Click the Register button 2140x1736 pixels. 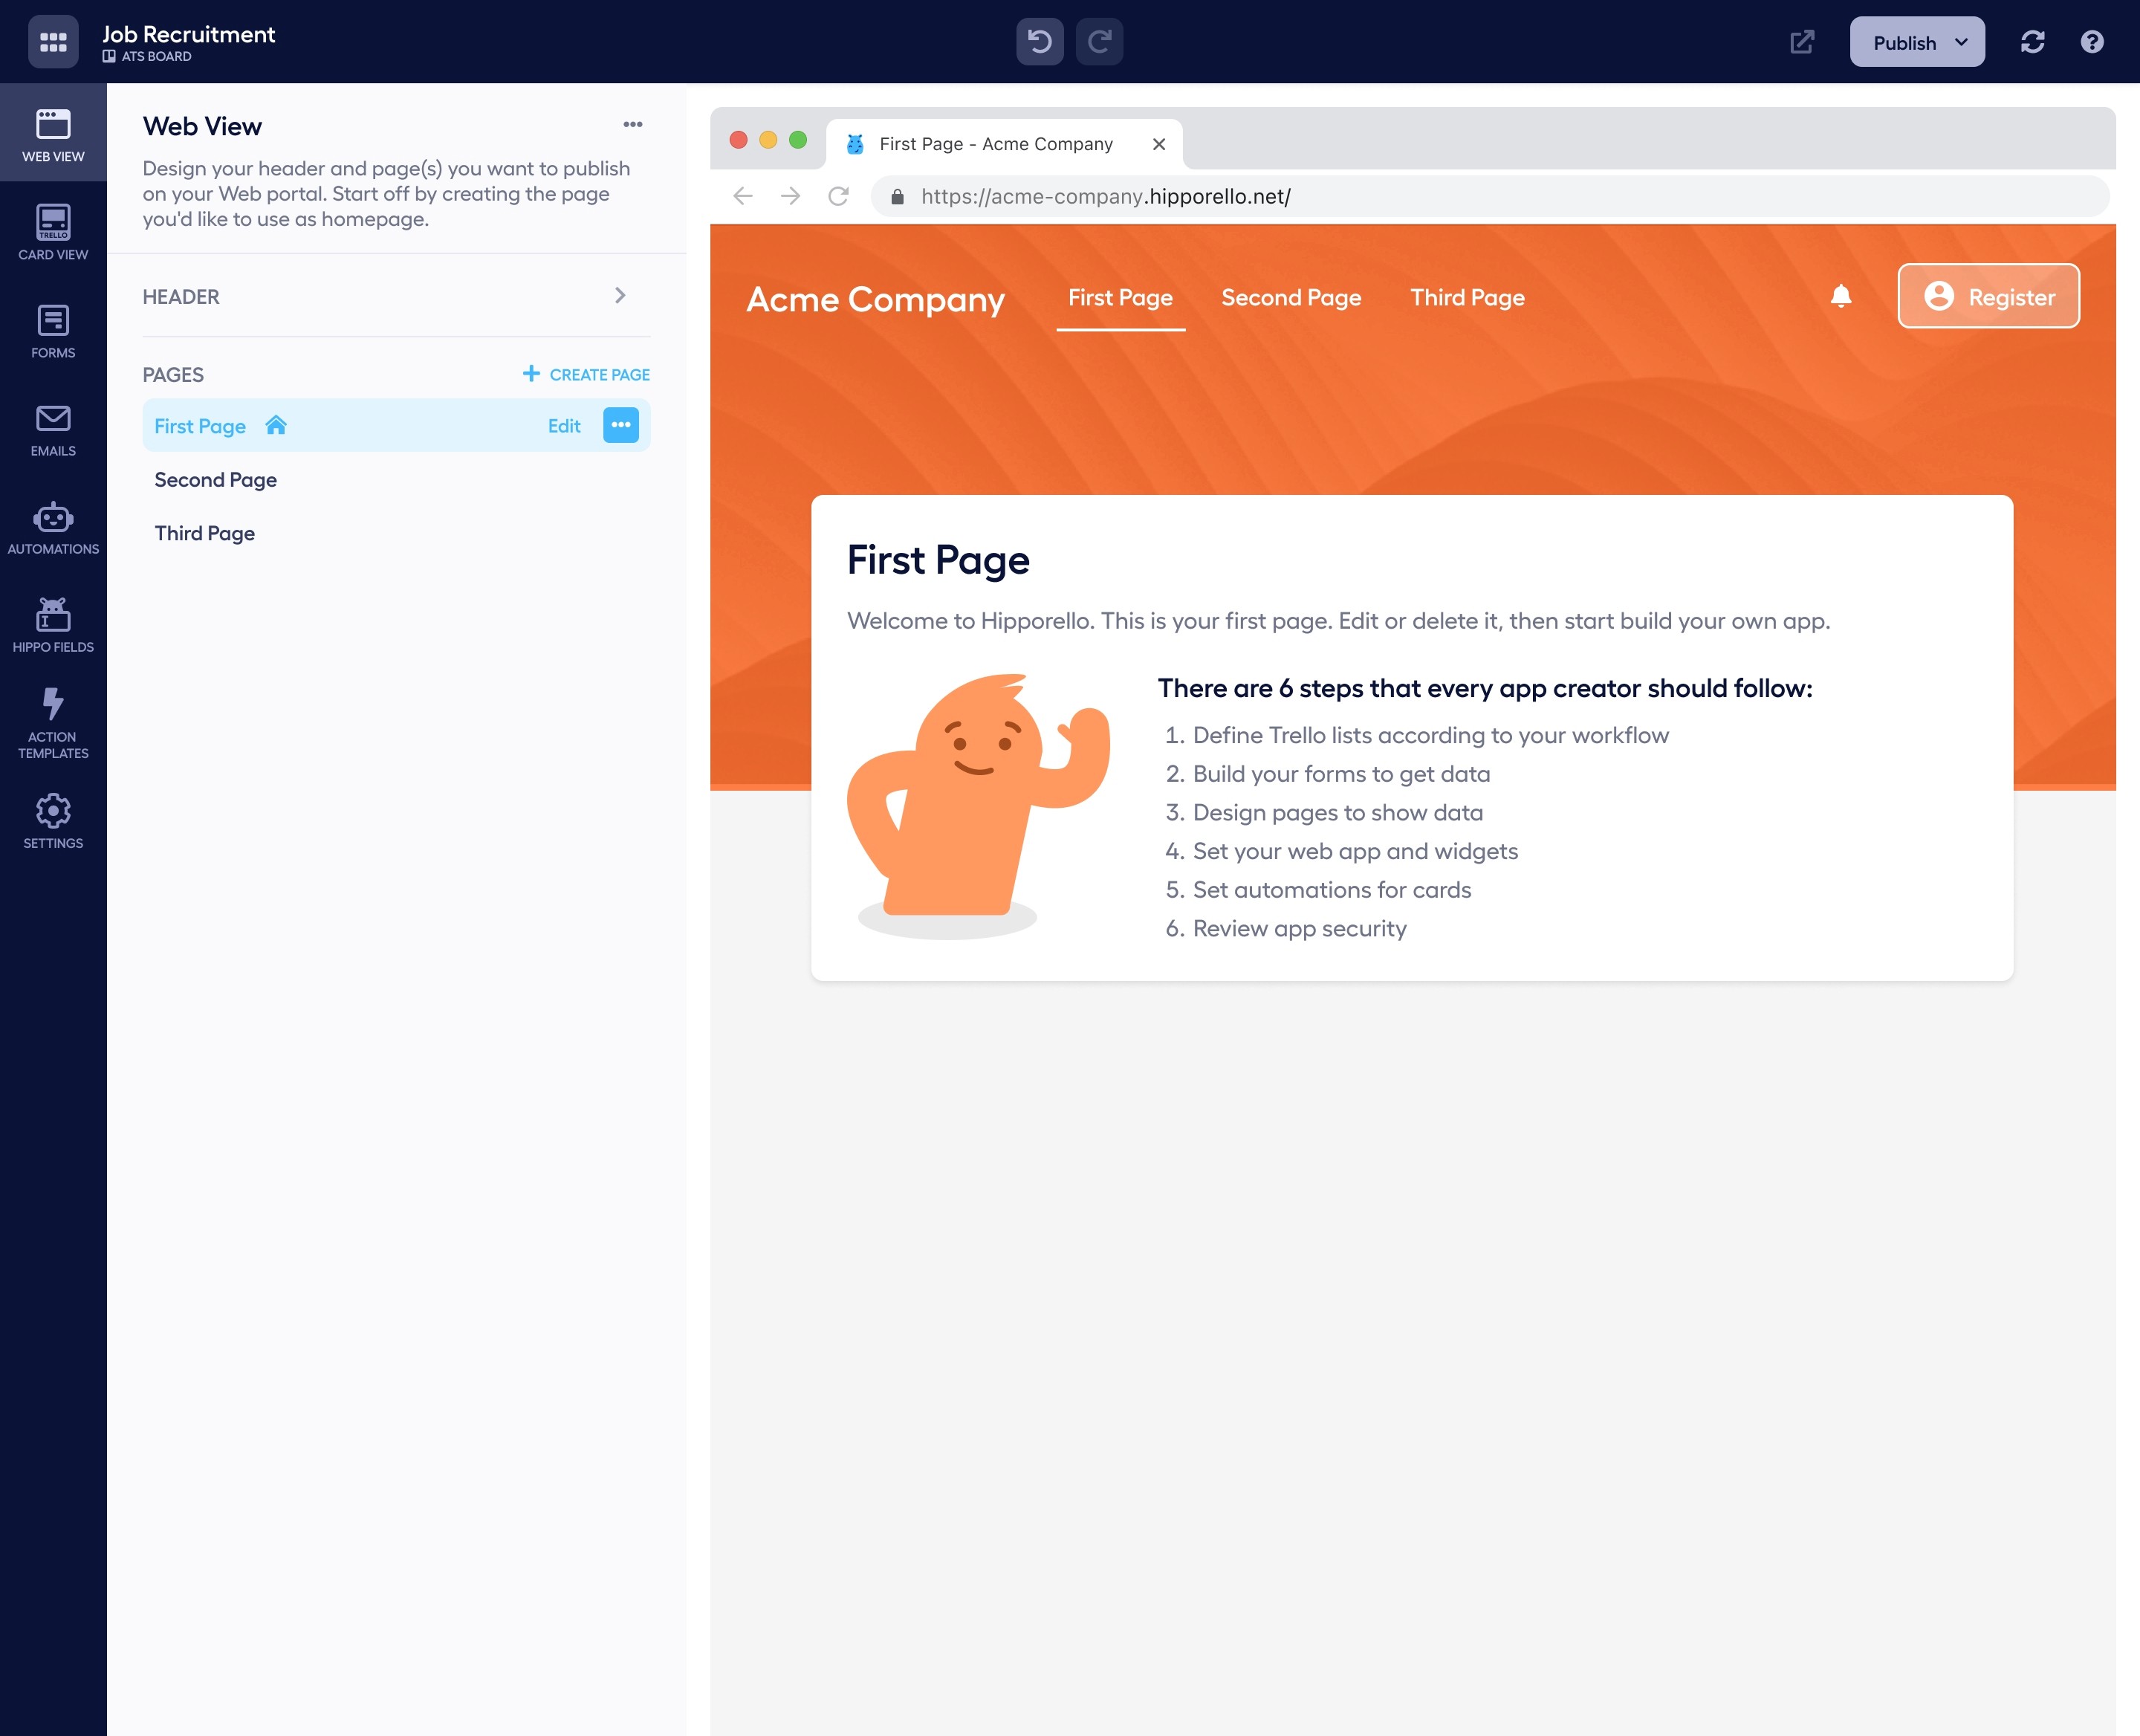tap(1988, 296)
